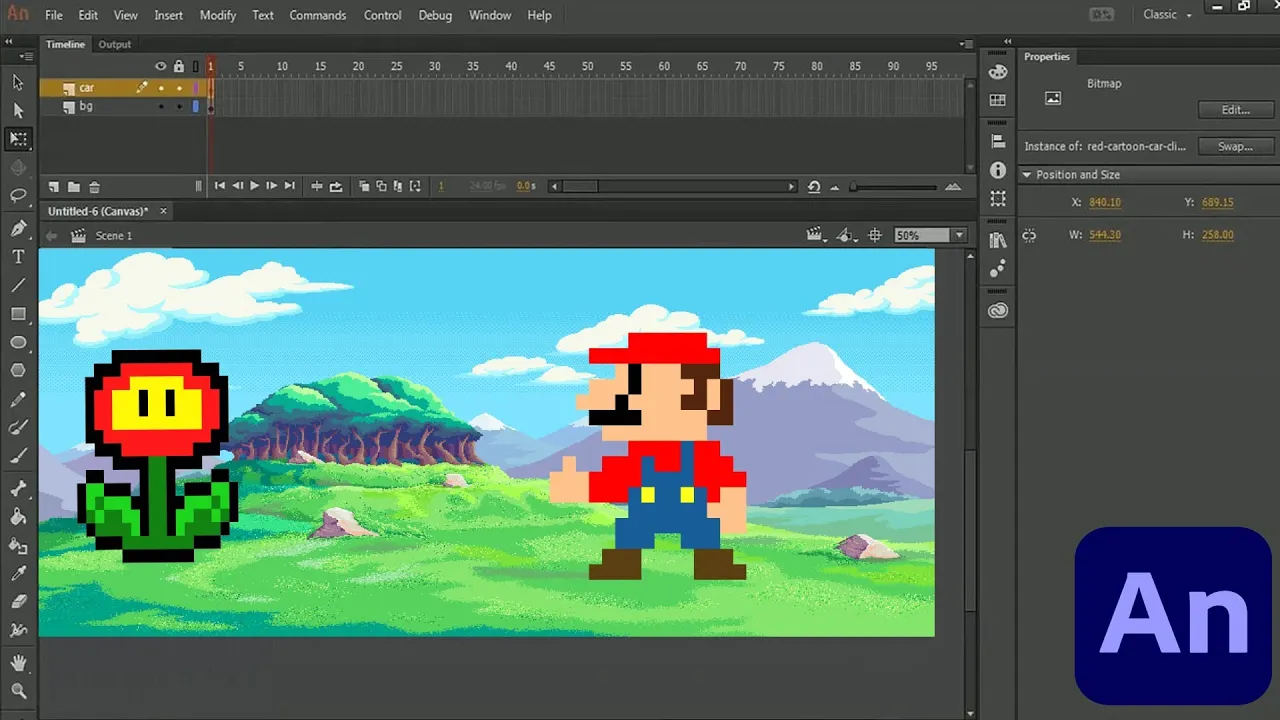
Task: Open the Control menu
Action: coord(383,15)
